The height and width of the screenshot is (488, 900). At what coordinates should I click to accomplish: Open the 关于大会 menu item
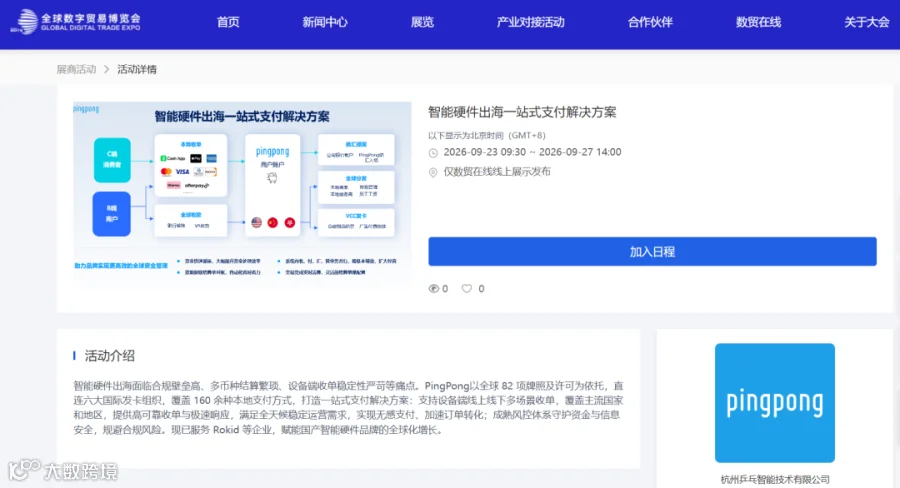pyautogui.click(x=867, y=22)
